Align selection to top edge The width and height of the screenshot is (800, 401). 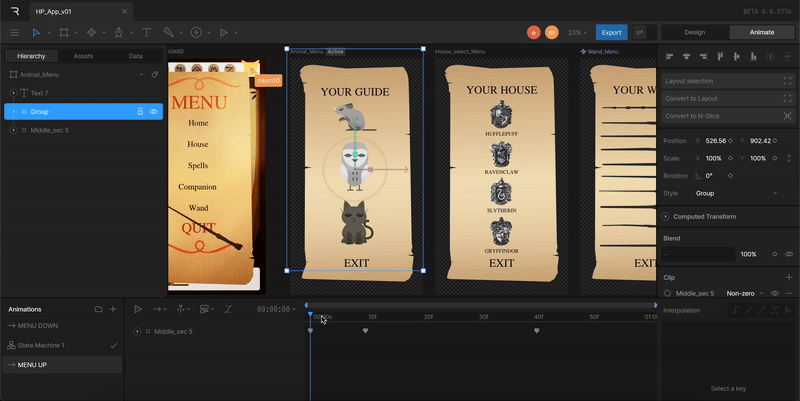click(720, 56)
